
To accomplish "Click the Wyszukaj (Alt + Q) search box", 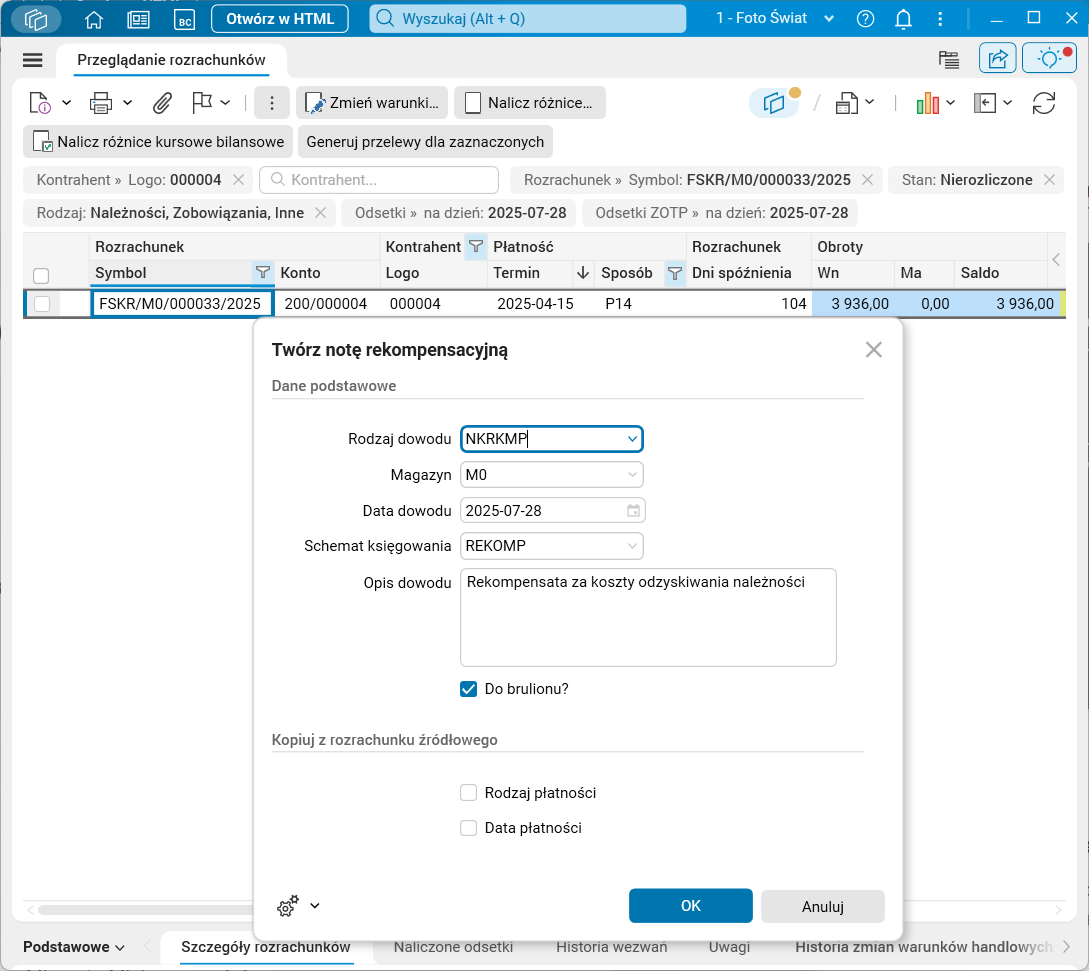I will coord(528,19).
